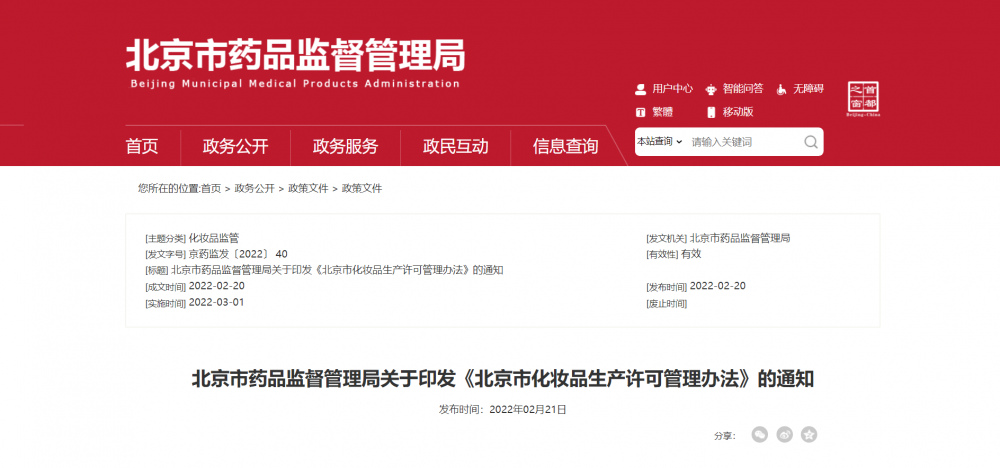Screen dimensions: 1000x468
Task: Open the 用户中心 user icon
Action: click(640, 89)
